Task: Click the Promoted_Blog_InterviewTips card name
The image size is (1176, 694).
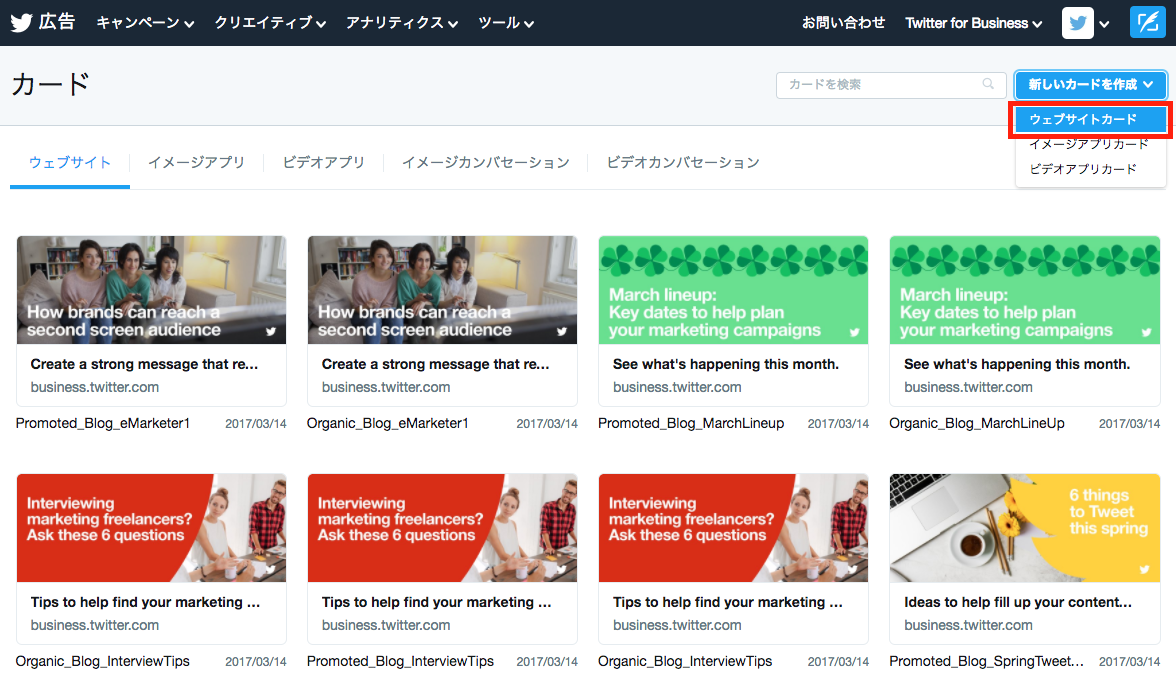Action: (x=400, y=661)
